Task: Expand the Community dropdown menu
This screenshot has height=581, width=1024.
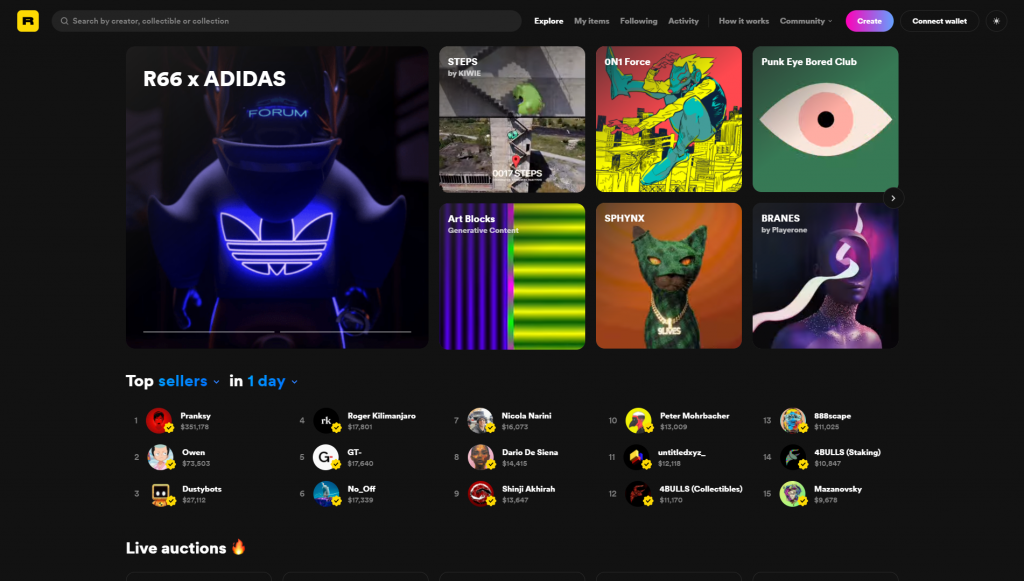Action: pyautogui.click(x=806, y=21)
